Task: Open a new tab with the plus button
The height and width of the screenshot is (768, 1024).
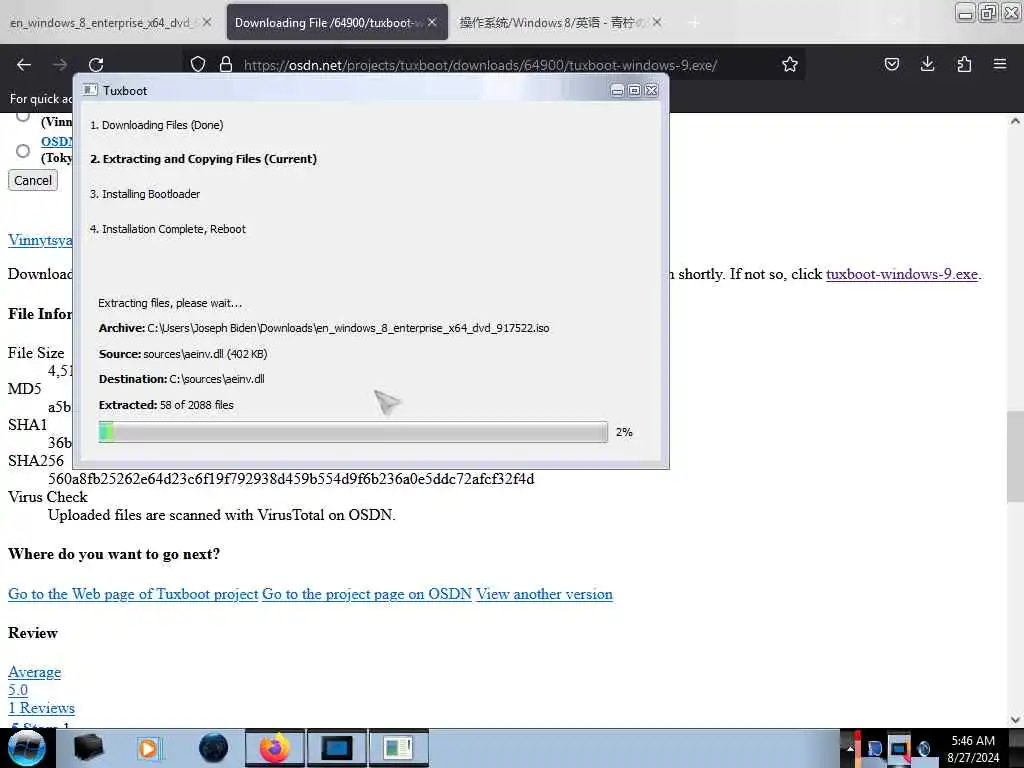Action: tap(694, 23)
